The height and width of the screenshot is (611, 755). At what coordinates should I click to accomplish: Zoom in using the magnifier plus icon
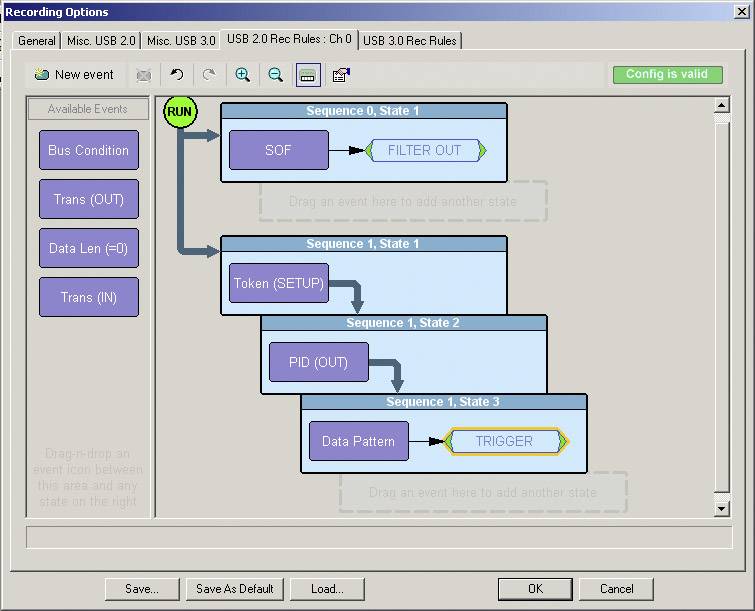tap(242, 75)
